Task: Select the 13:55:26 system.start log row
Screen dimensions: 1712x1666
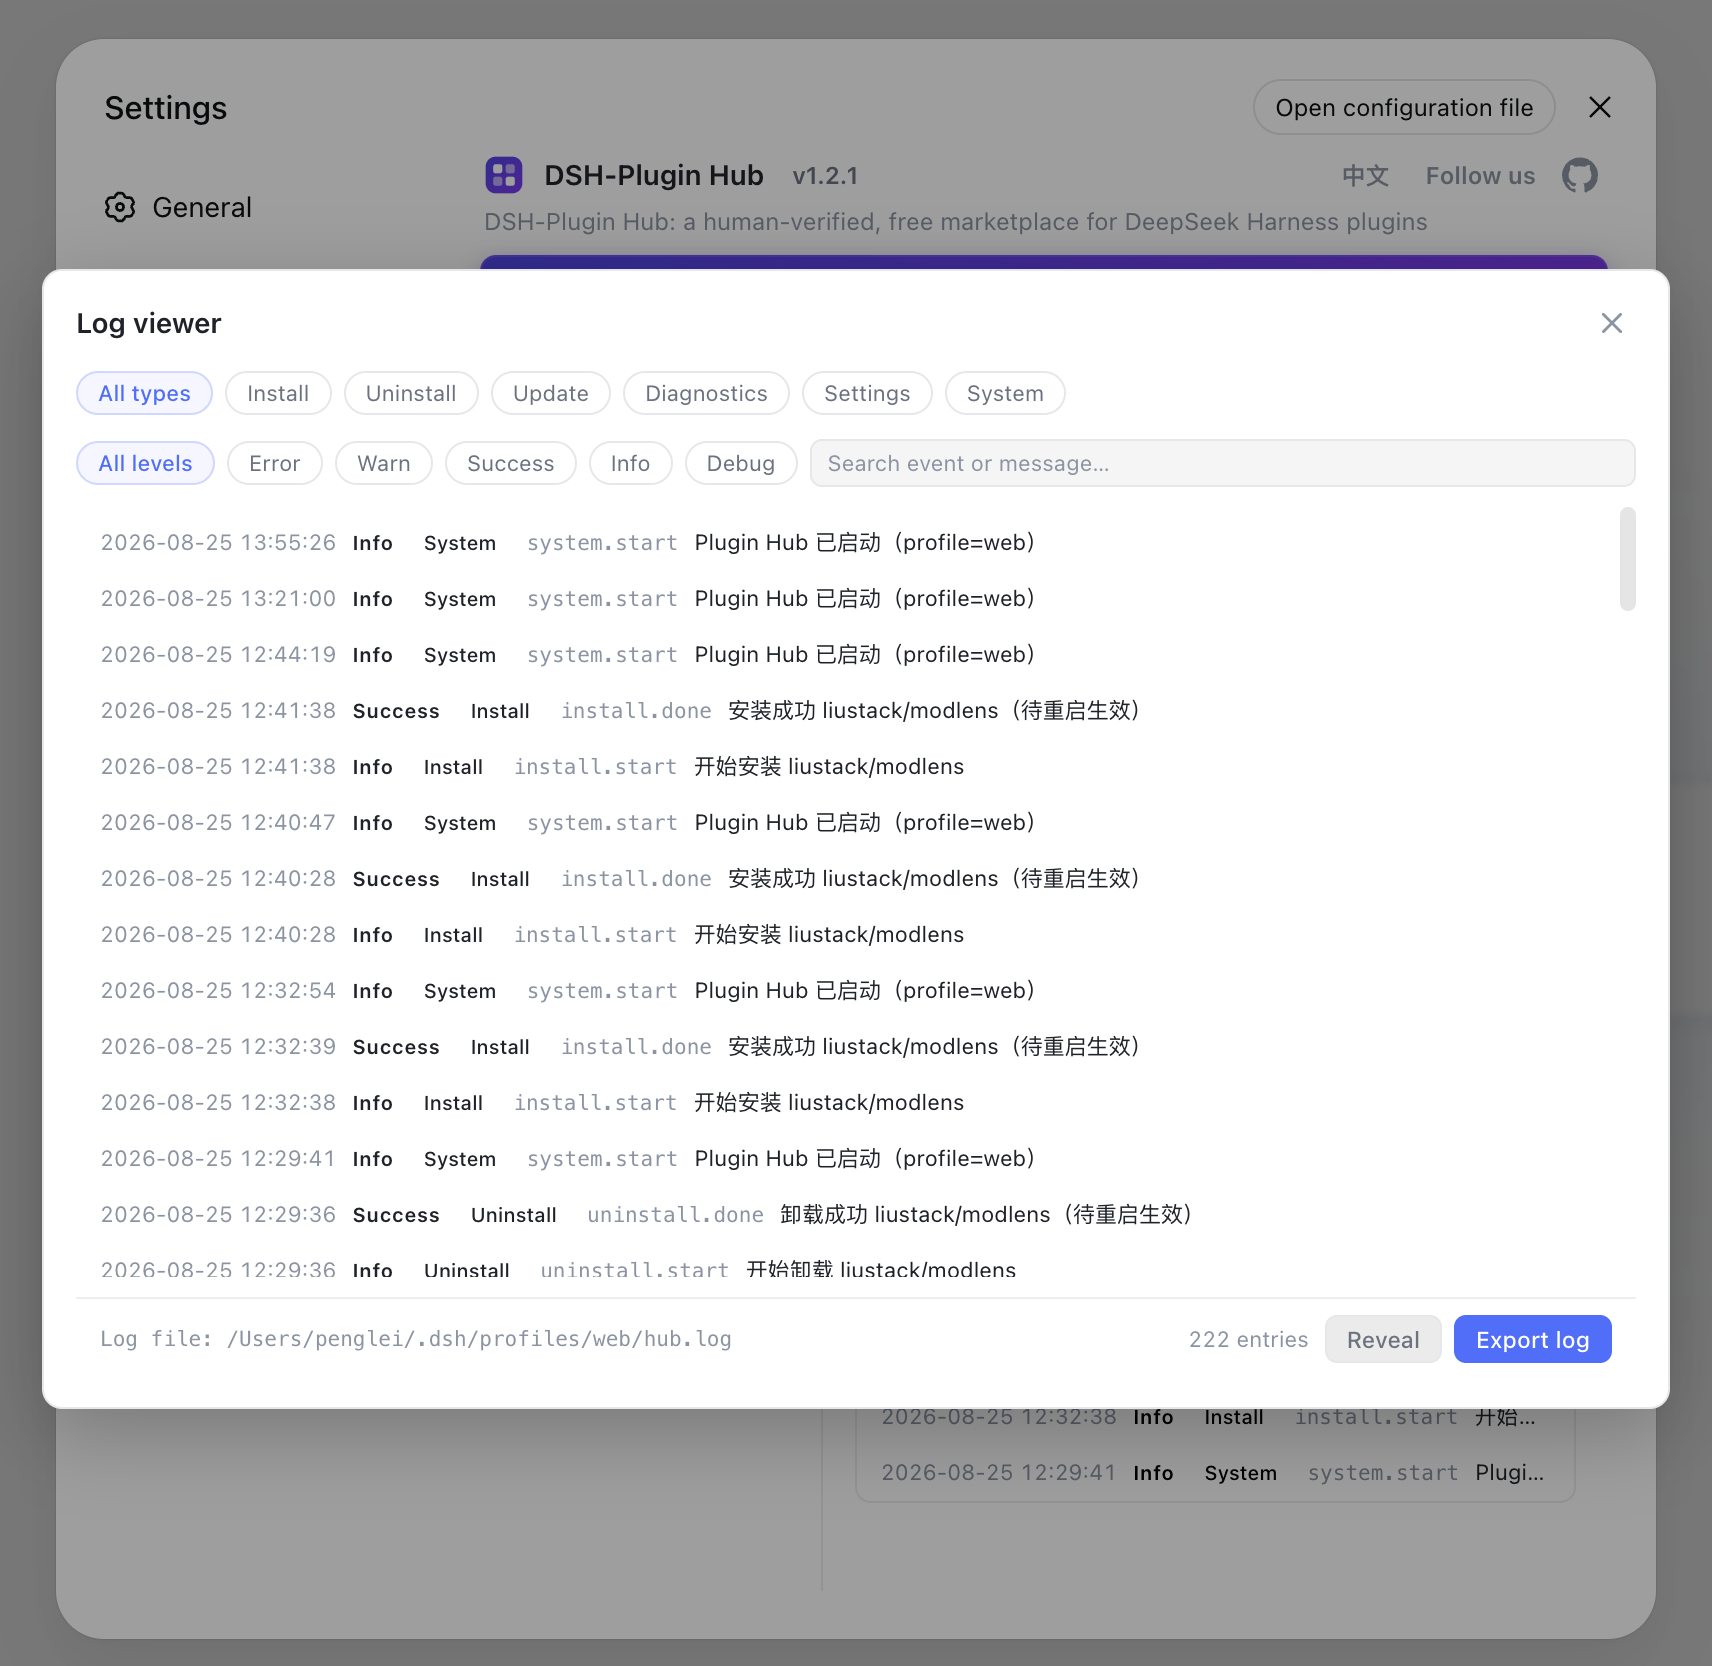Action: pyautogui.click(x=846, y=542)
